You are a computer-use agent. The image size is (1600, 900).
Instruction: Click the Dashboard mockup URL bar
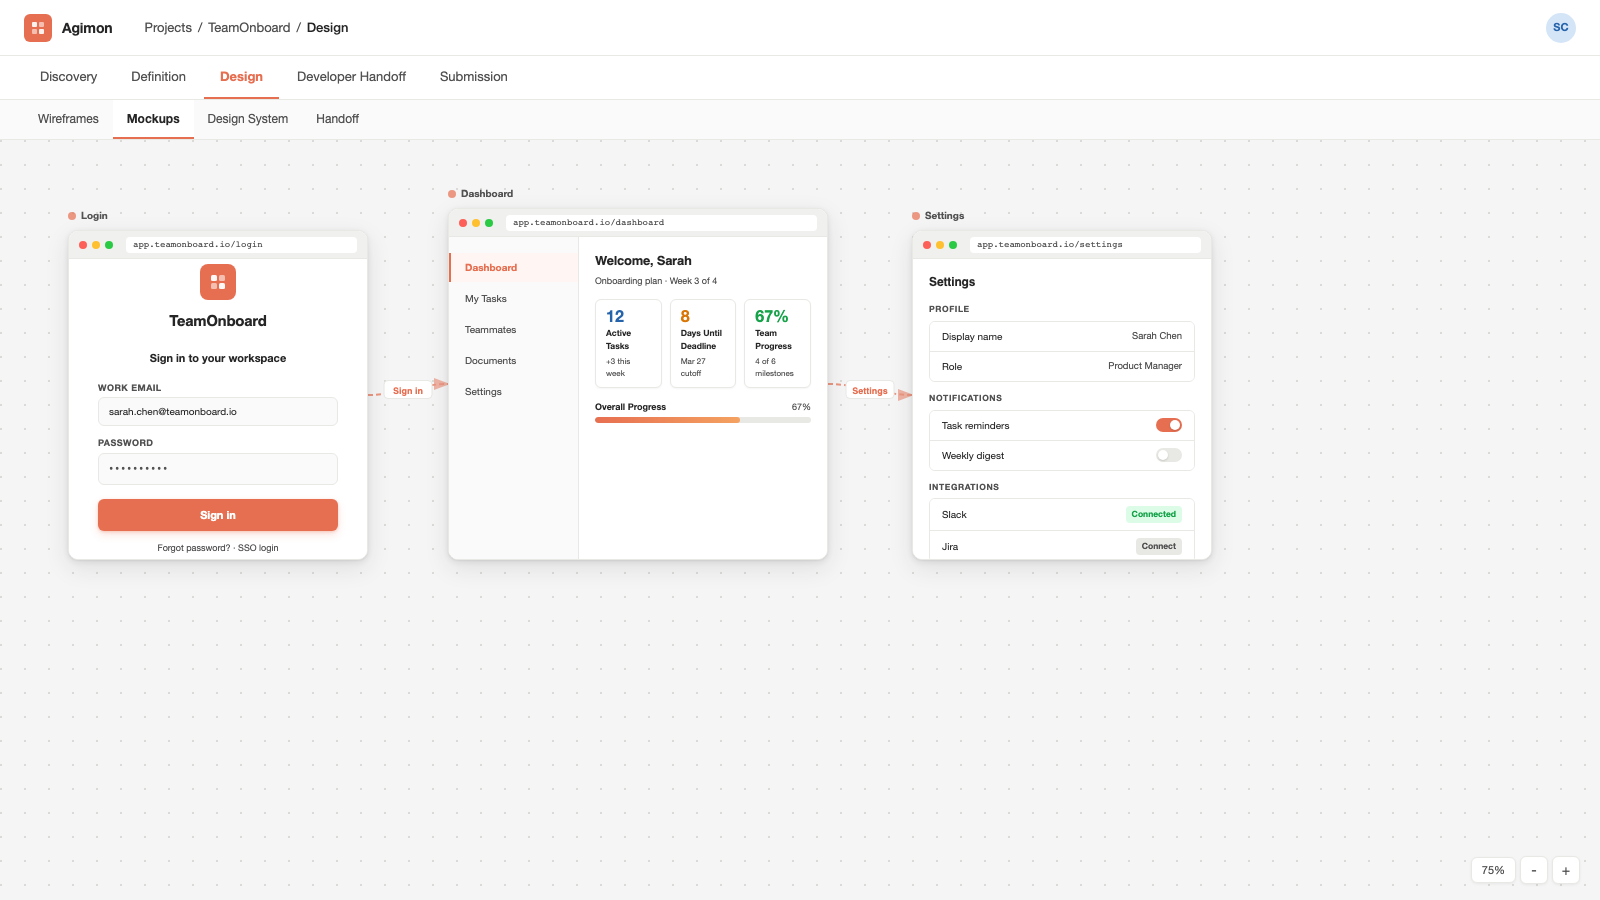pyautogui.click(x=661, y=223)
